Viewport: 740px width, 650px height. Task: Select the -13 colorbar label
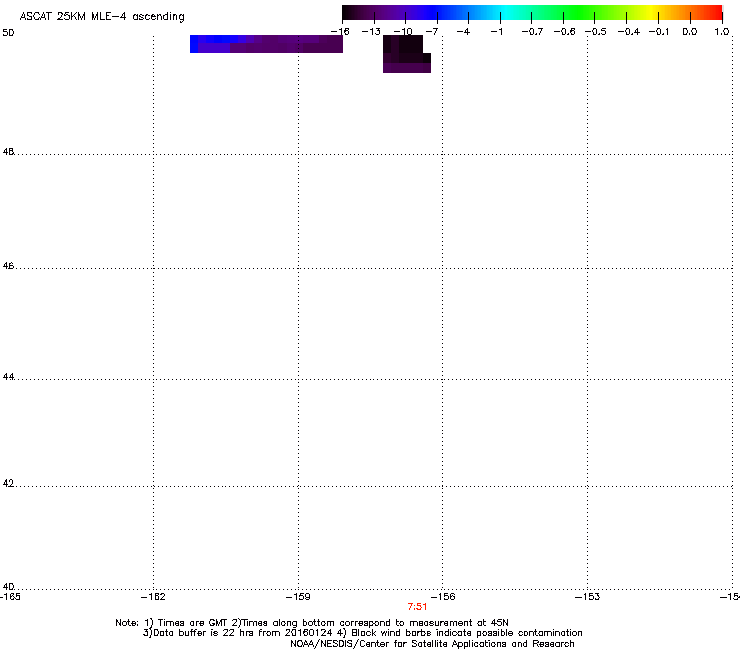pos(371,32)
